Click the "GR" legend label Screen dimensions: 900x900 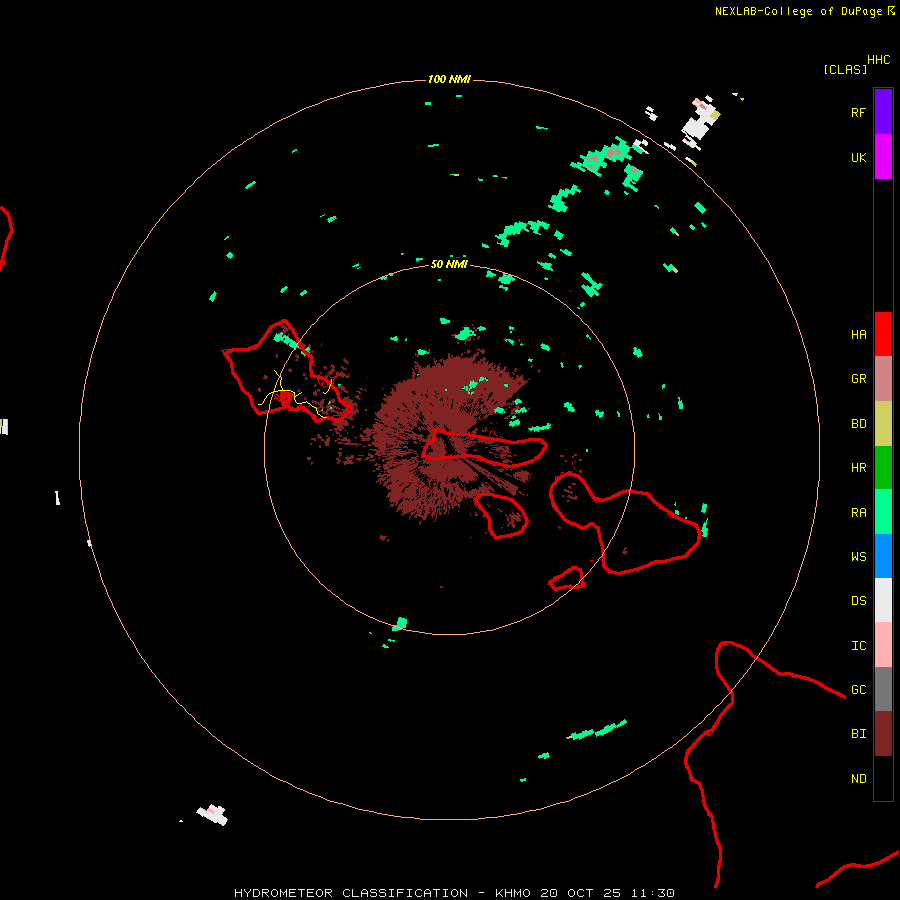pyautogui.click(x=859, y=379)
